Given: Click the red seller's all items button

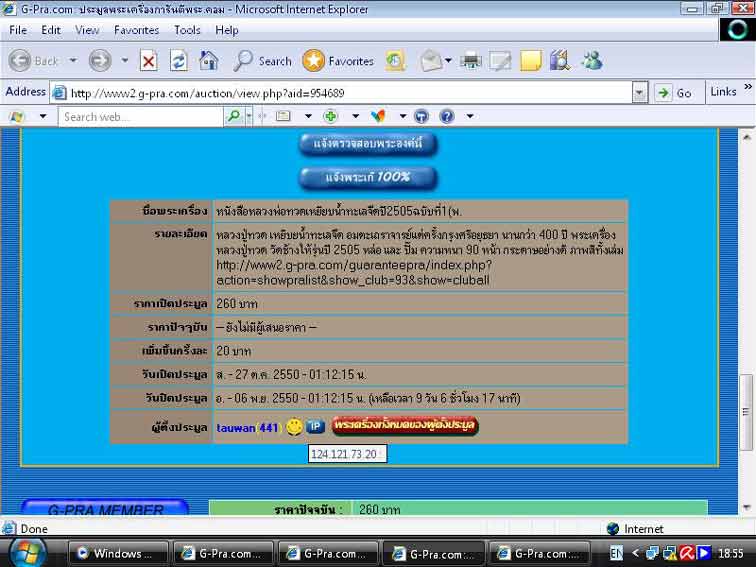Looking at the screenshot, I should [x=405, y=426].
